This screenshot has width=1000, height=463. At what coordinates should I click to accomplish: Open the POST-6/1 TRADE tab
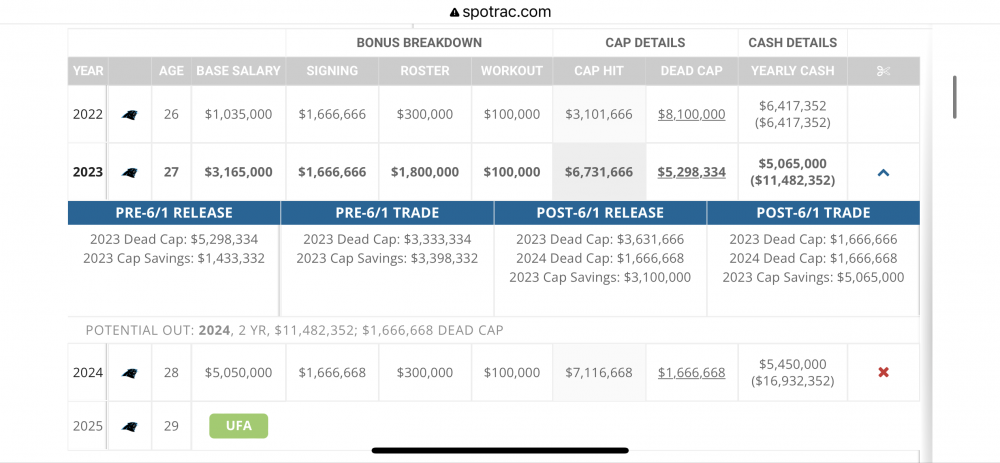pos(813,213)
